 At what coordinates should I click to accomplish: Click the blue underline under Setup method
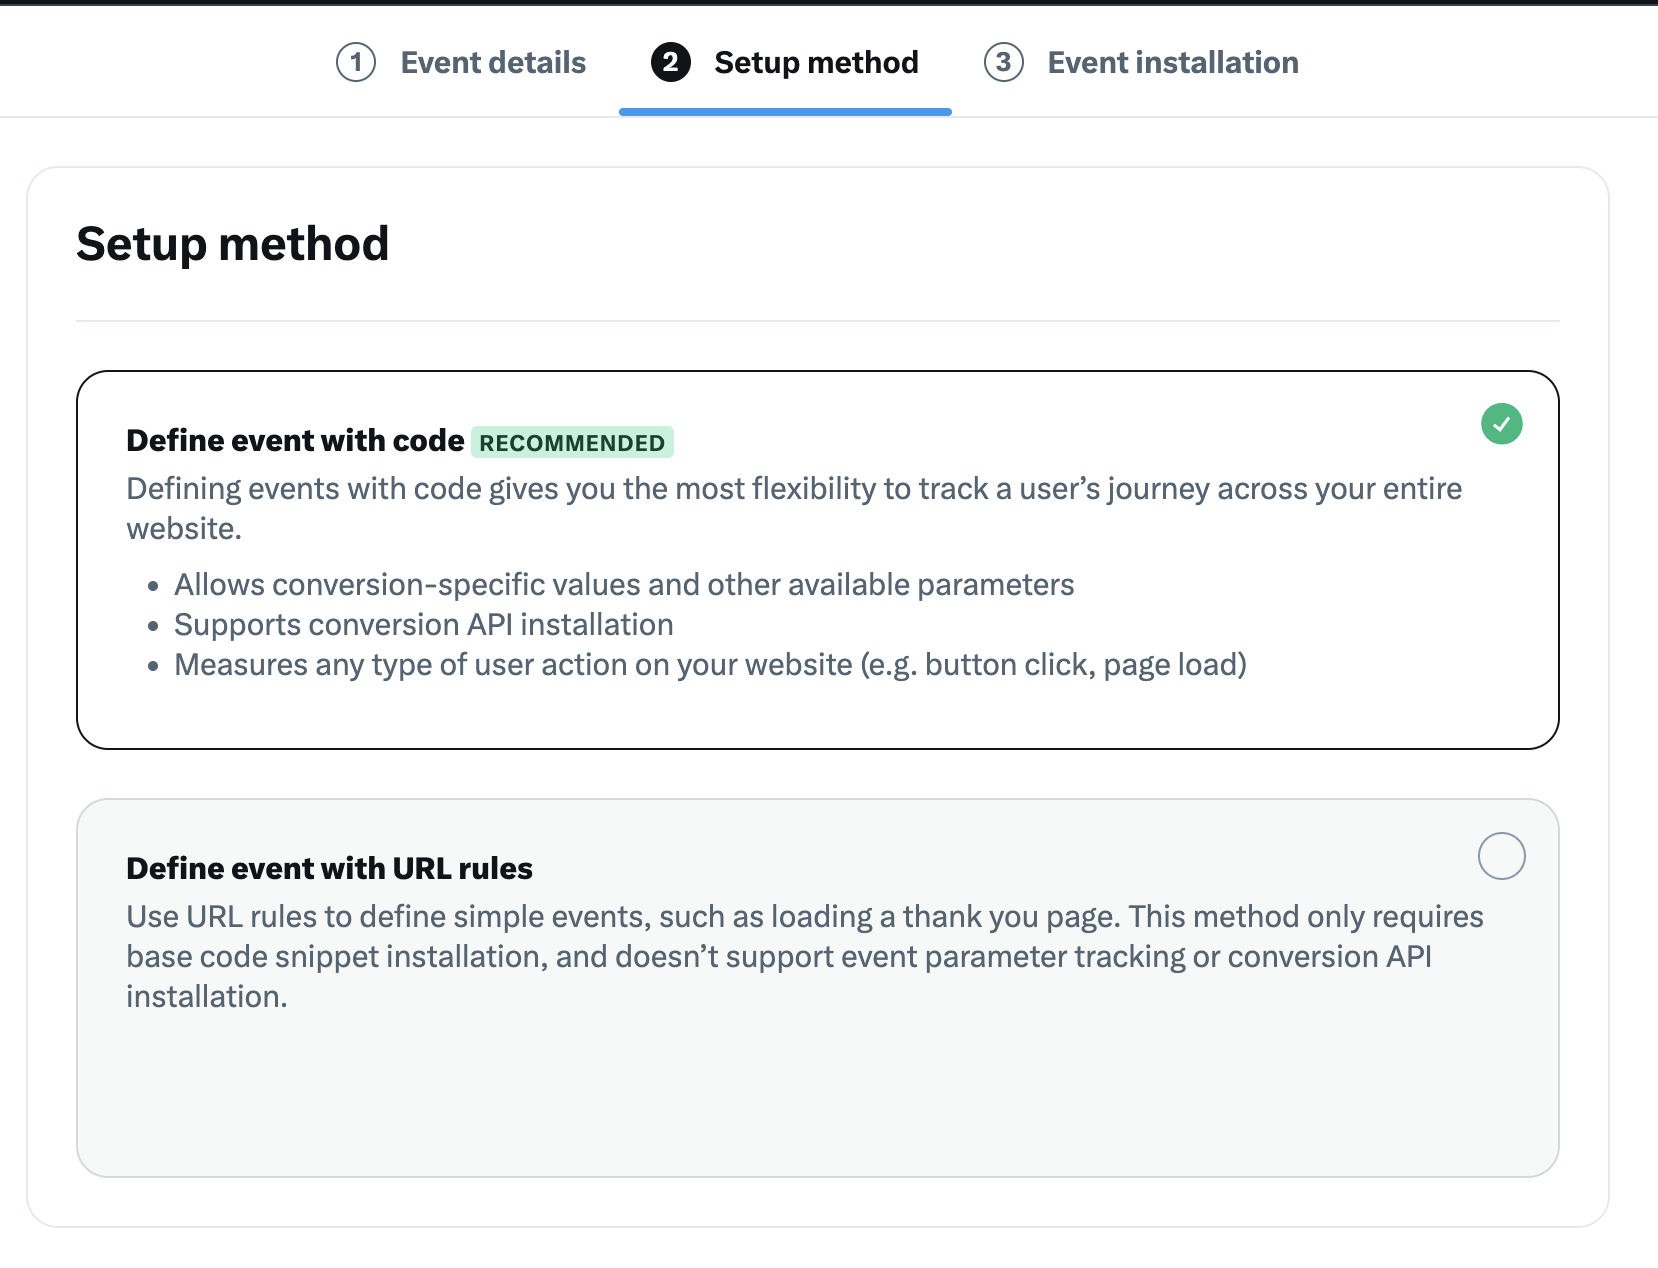pos(785,112)
